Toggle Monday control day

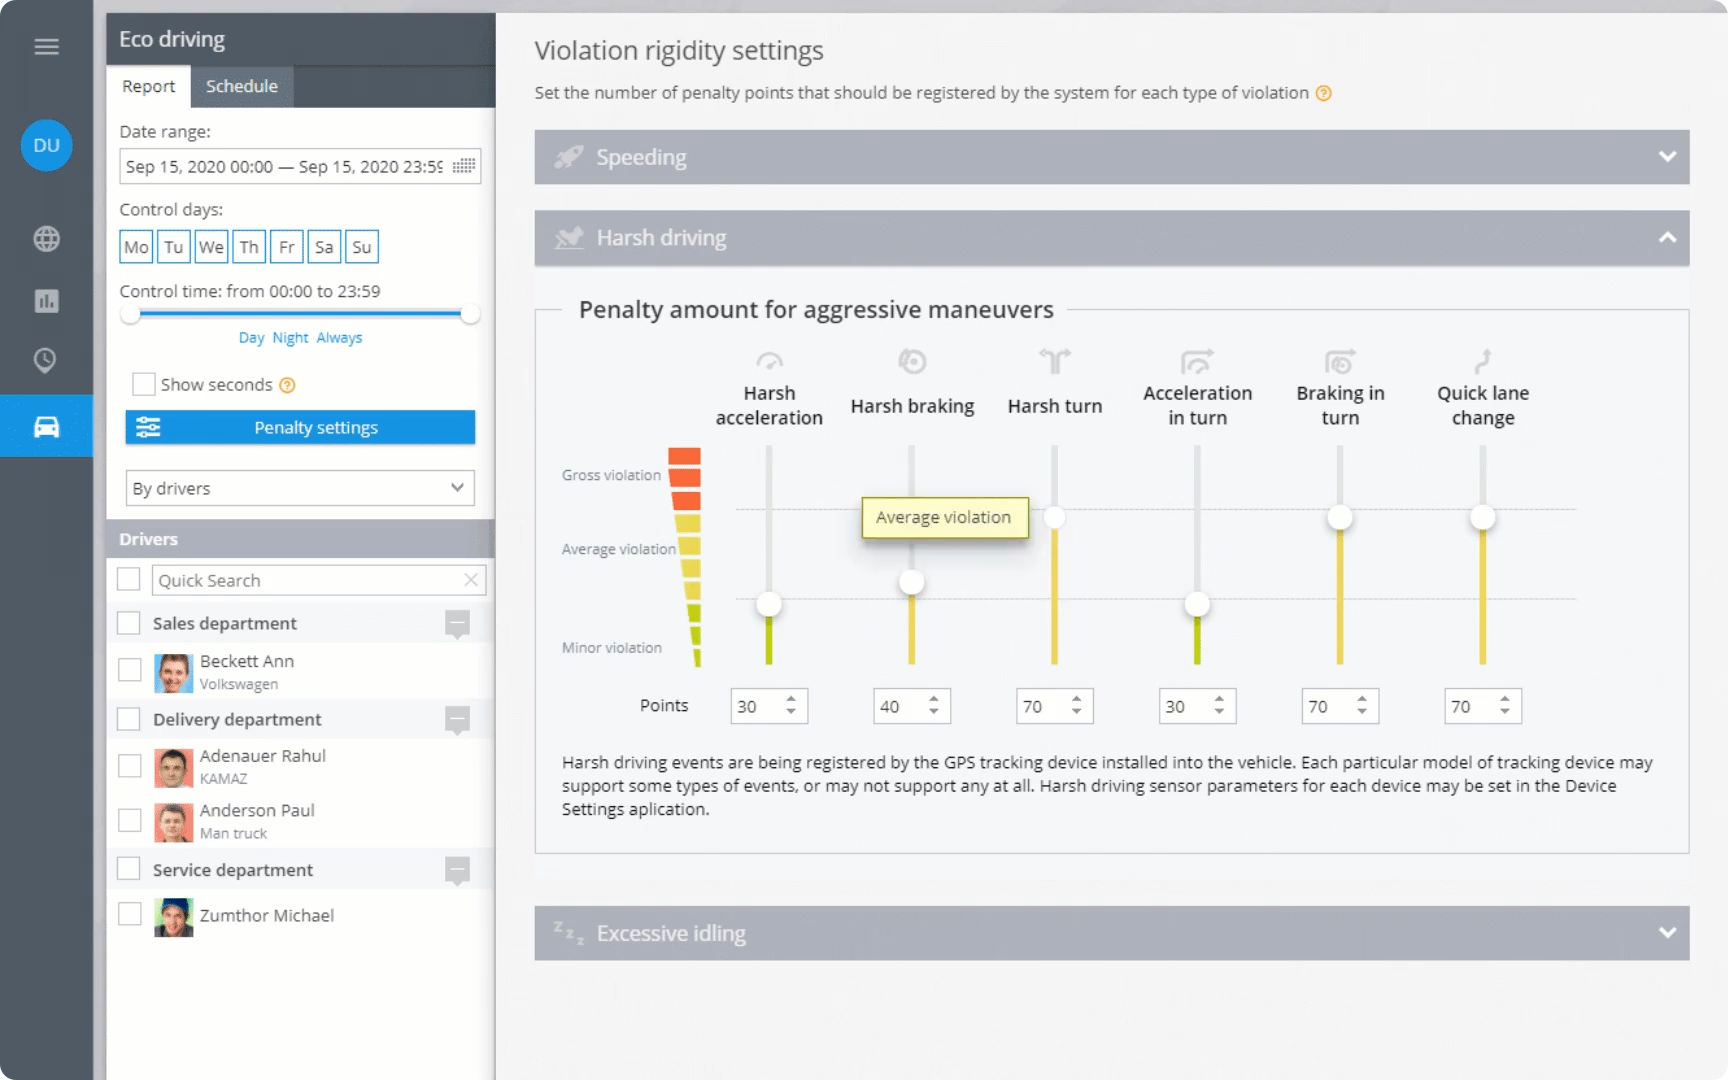pos(136,247)
